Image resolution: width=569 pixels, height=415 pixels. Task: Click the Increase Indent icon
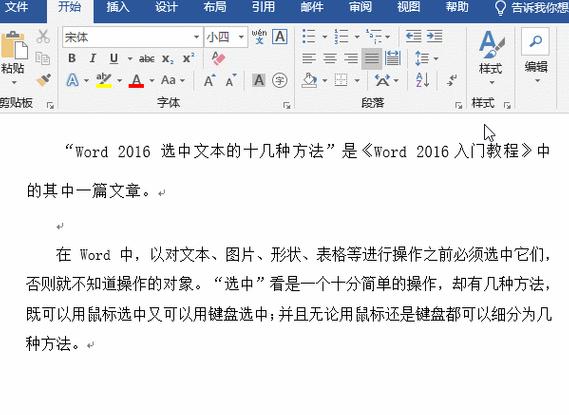(434, 37)
